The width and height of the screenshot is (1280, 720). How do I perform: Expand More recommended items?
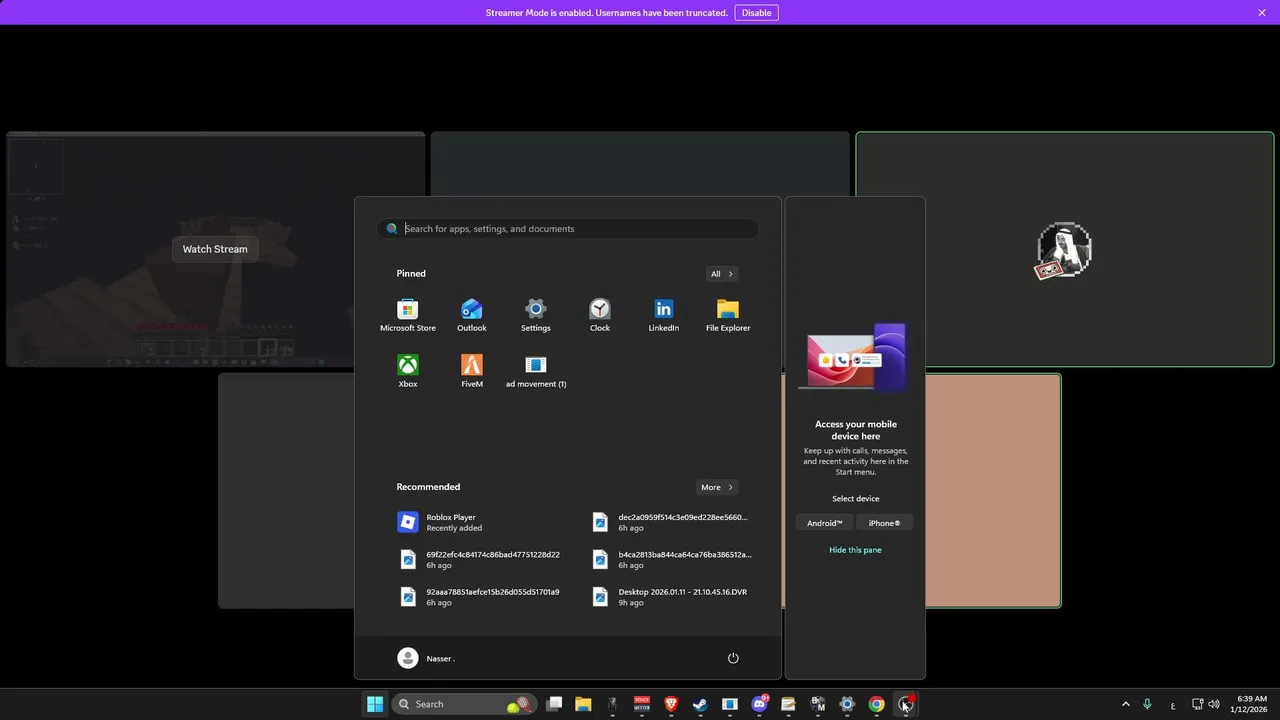[x=717, y=487]
